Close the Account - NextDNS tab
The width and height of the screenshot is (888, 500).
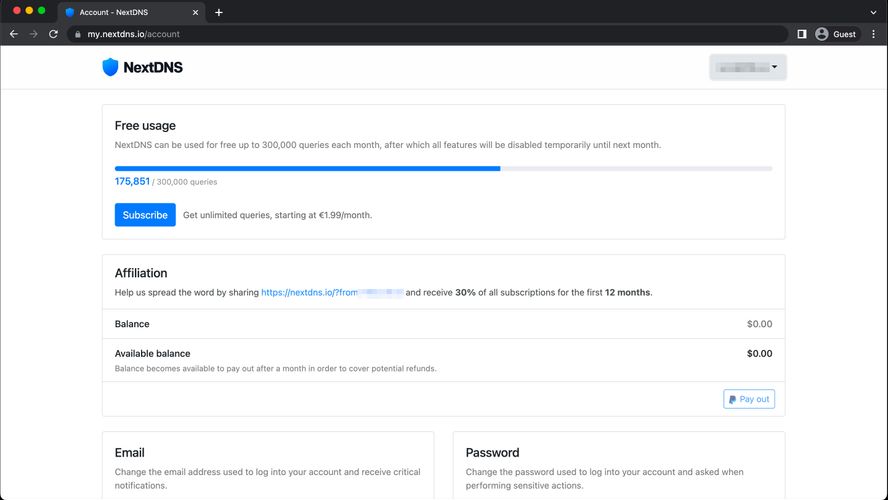tap(195, 12)
